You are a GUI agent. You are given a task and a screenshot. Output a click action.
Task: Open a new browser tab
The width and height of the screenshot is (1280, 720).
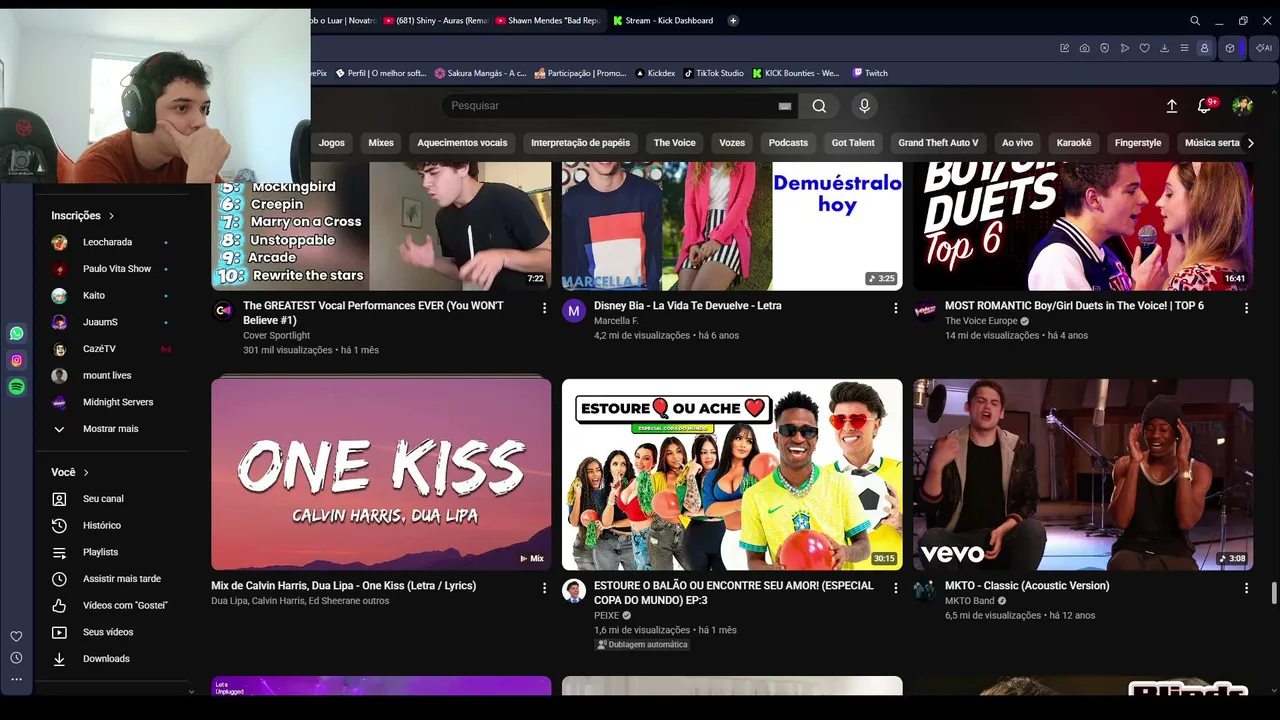(x=733, y=20)
